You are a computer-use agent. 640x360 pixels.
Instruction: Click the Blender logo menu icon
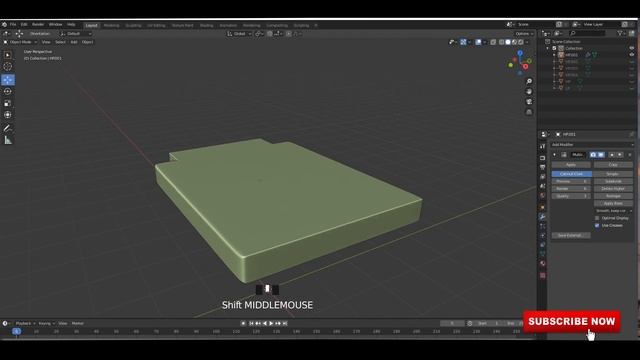(4, 24)
